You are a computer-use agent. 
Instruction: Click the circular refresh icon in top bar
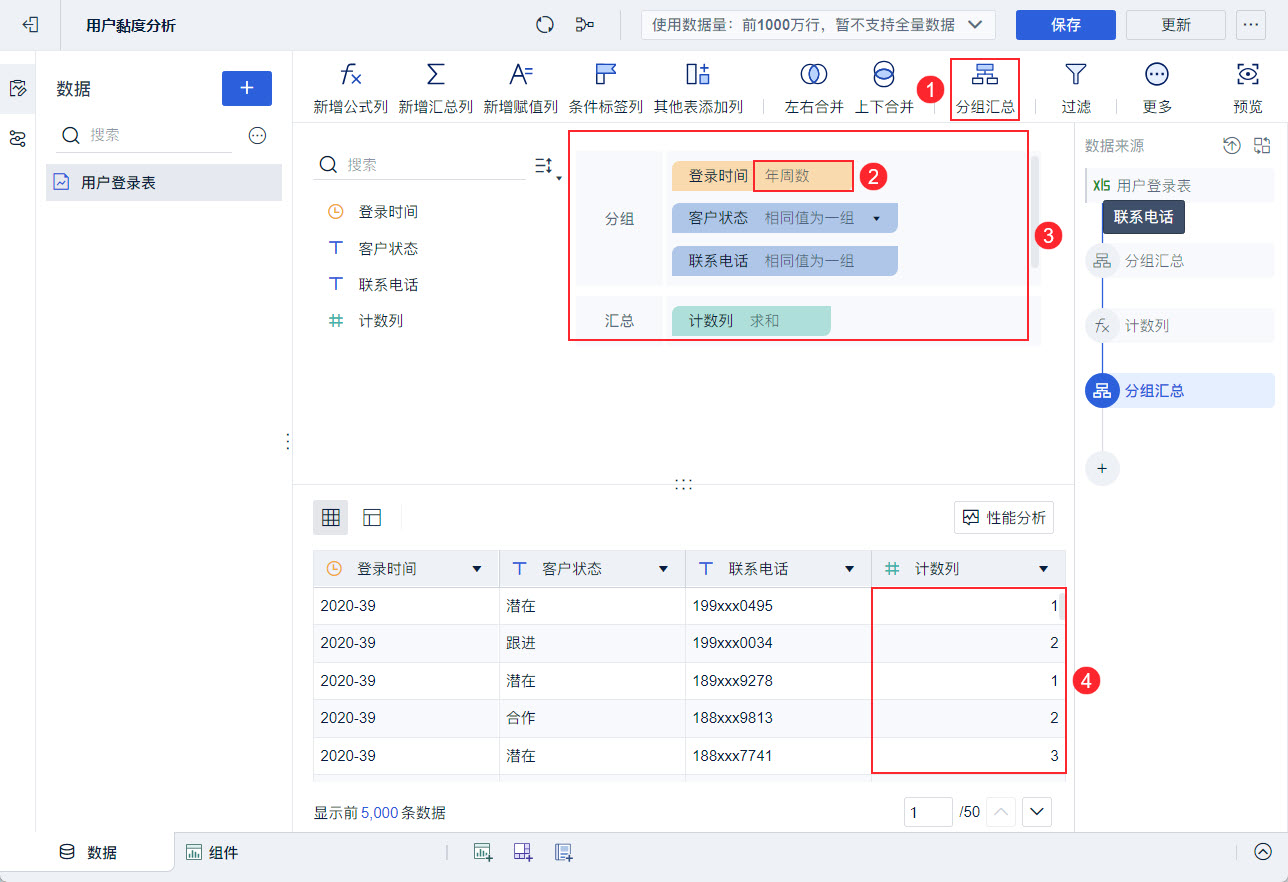click(x=545, y=25)
